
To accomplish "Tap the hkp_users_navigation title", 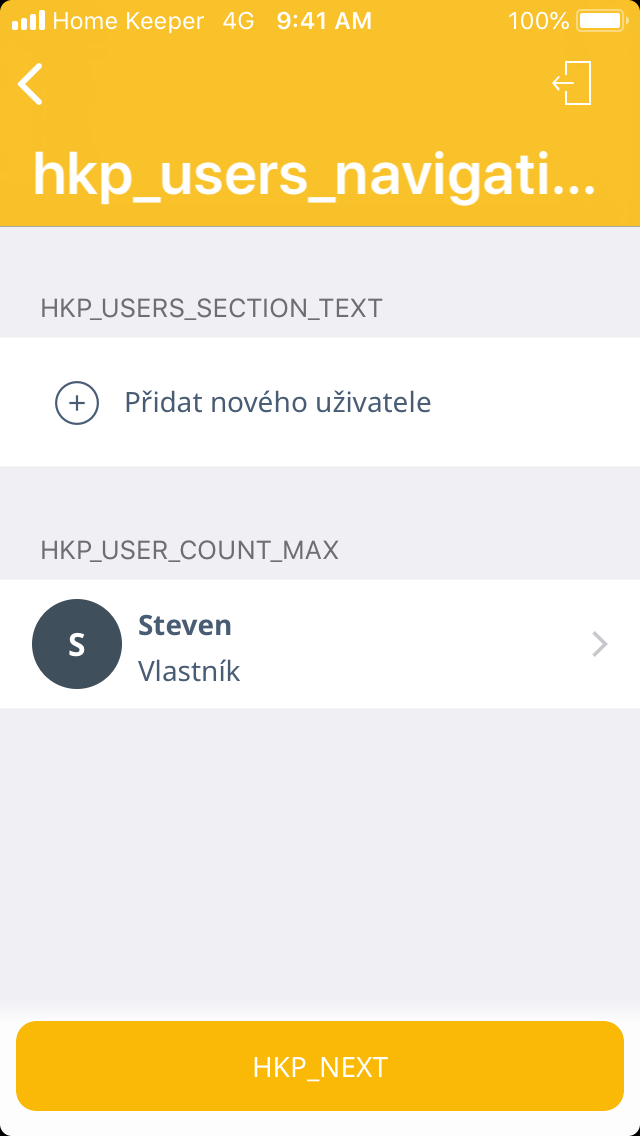I will 314,175.
